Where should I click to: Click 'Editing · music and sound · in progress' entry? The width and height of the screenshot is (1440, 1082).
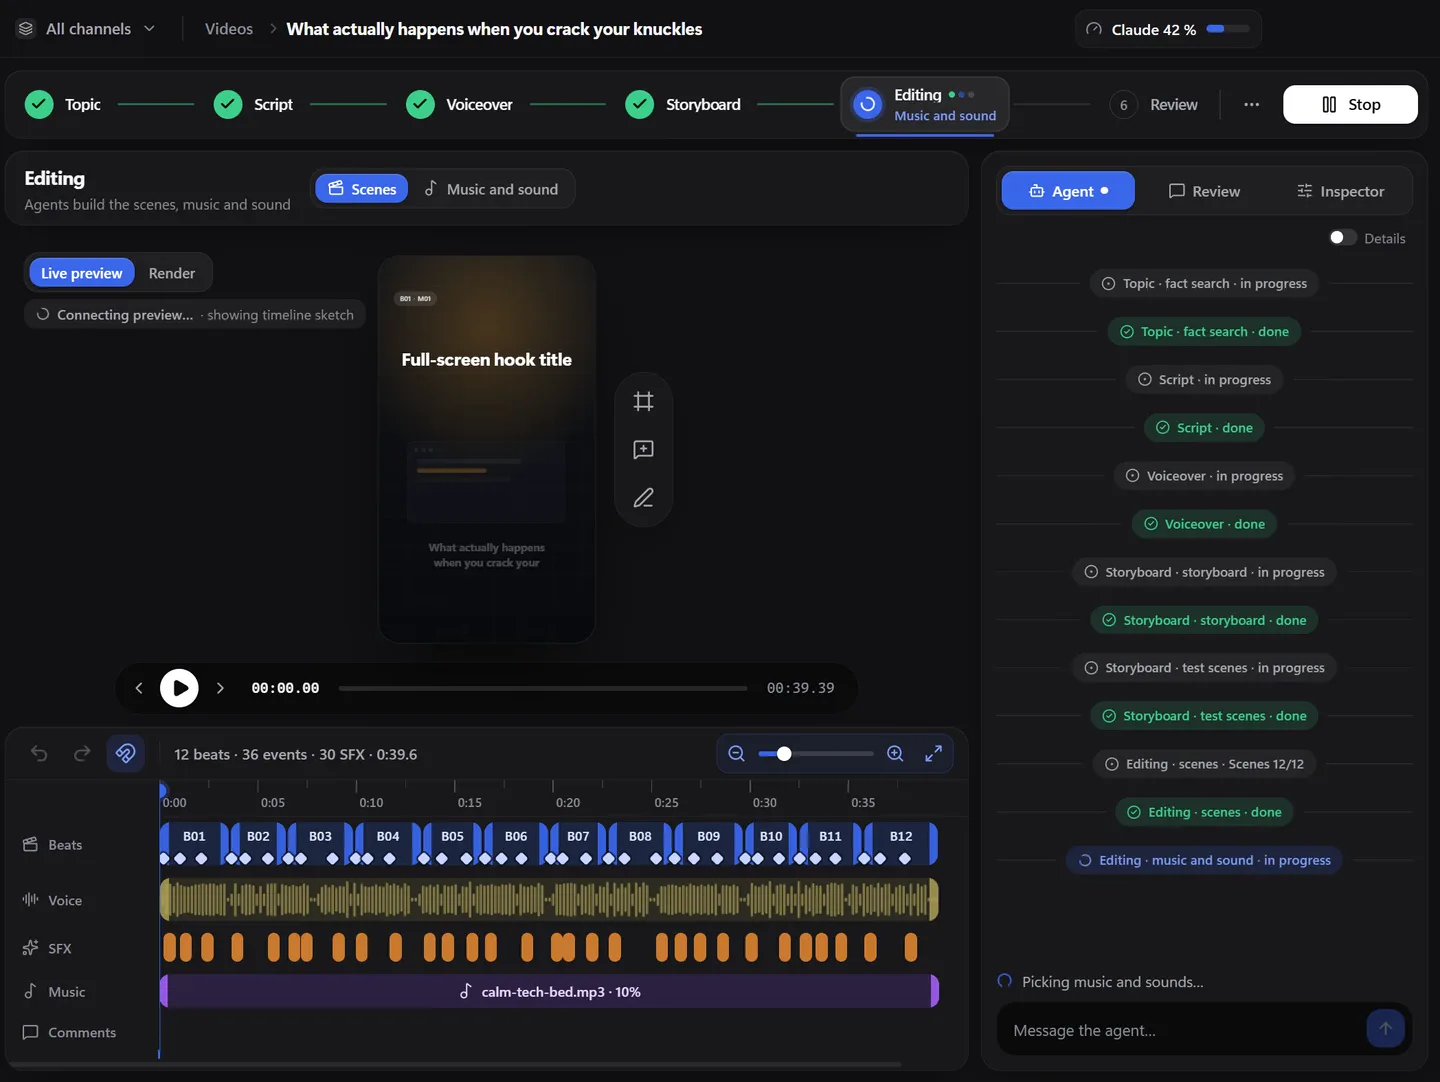[1204, 860]
